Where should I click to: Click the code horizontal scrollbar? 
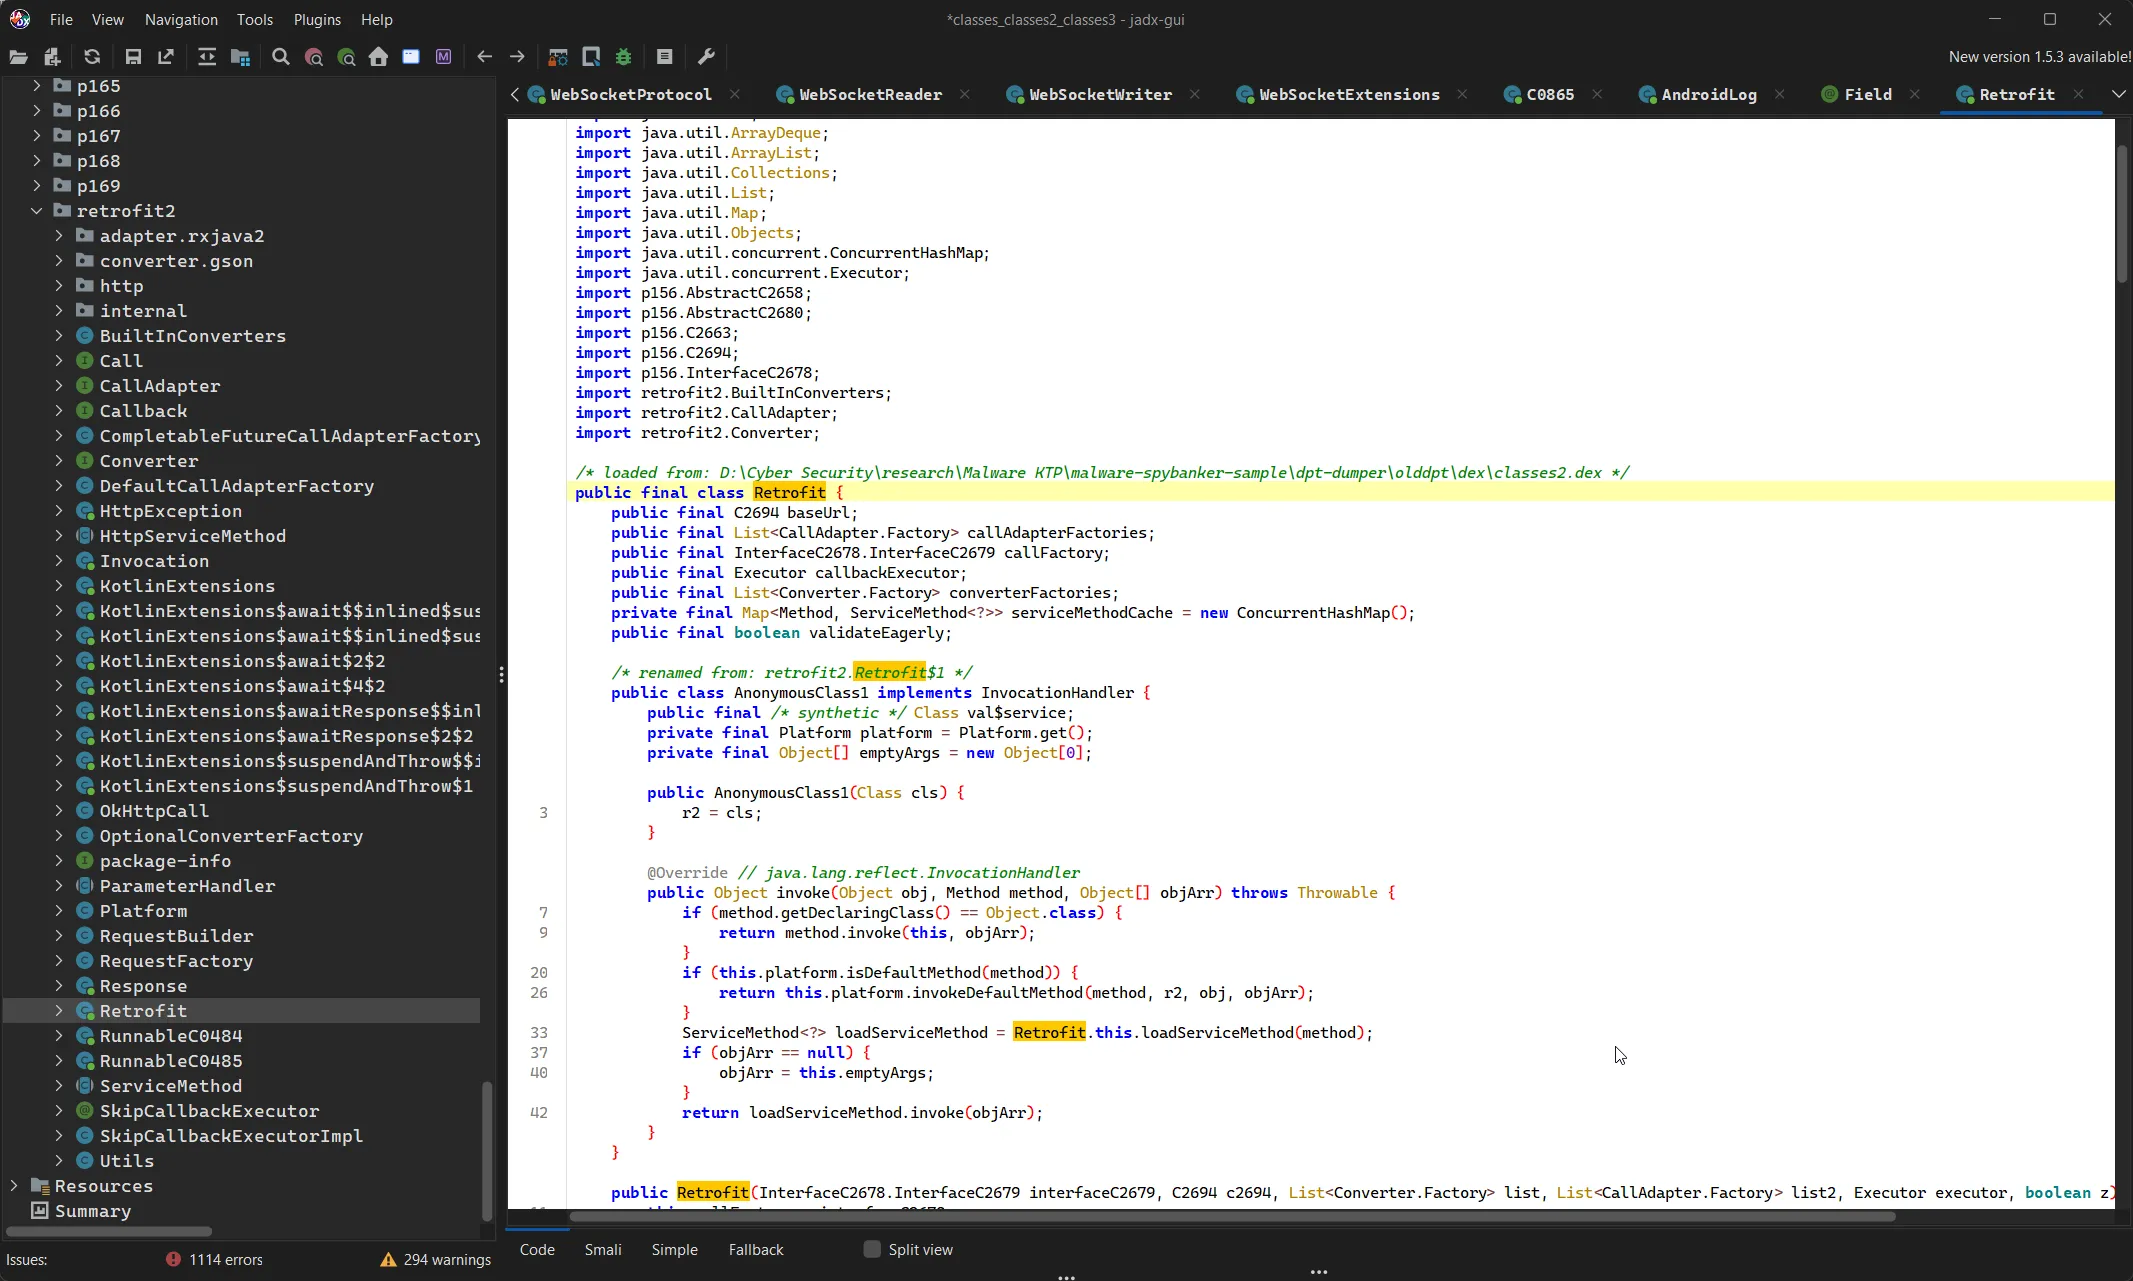[x=1232, y=1217]
